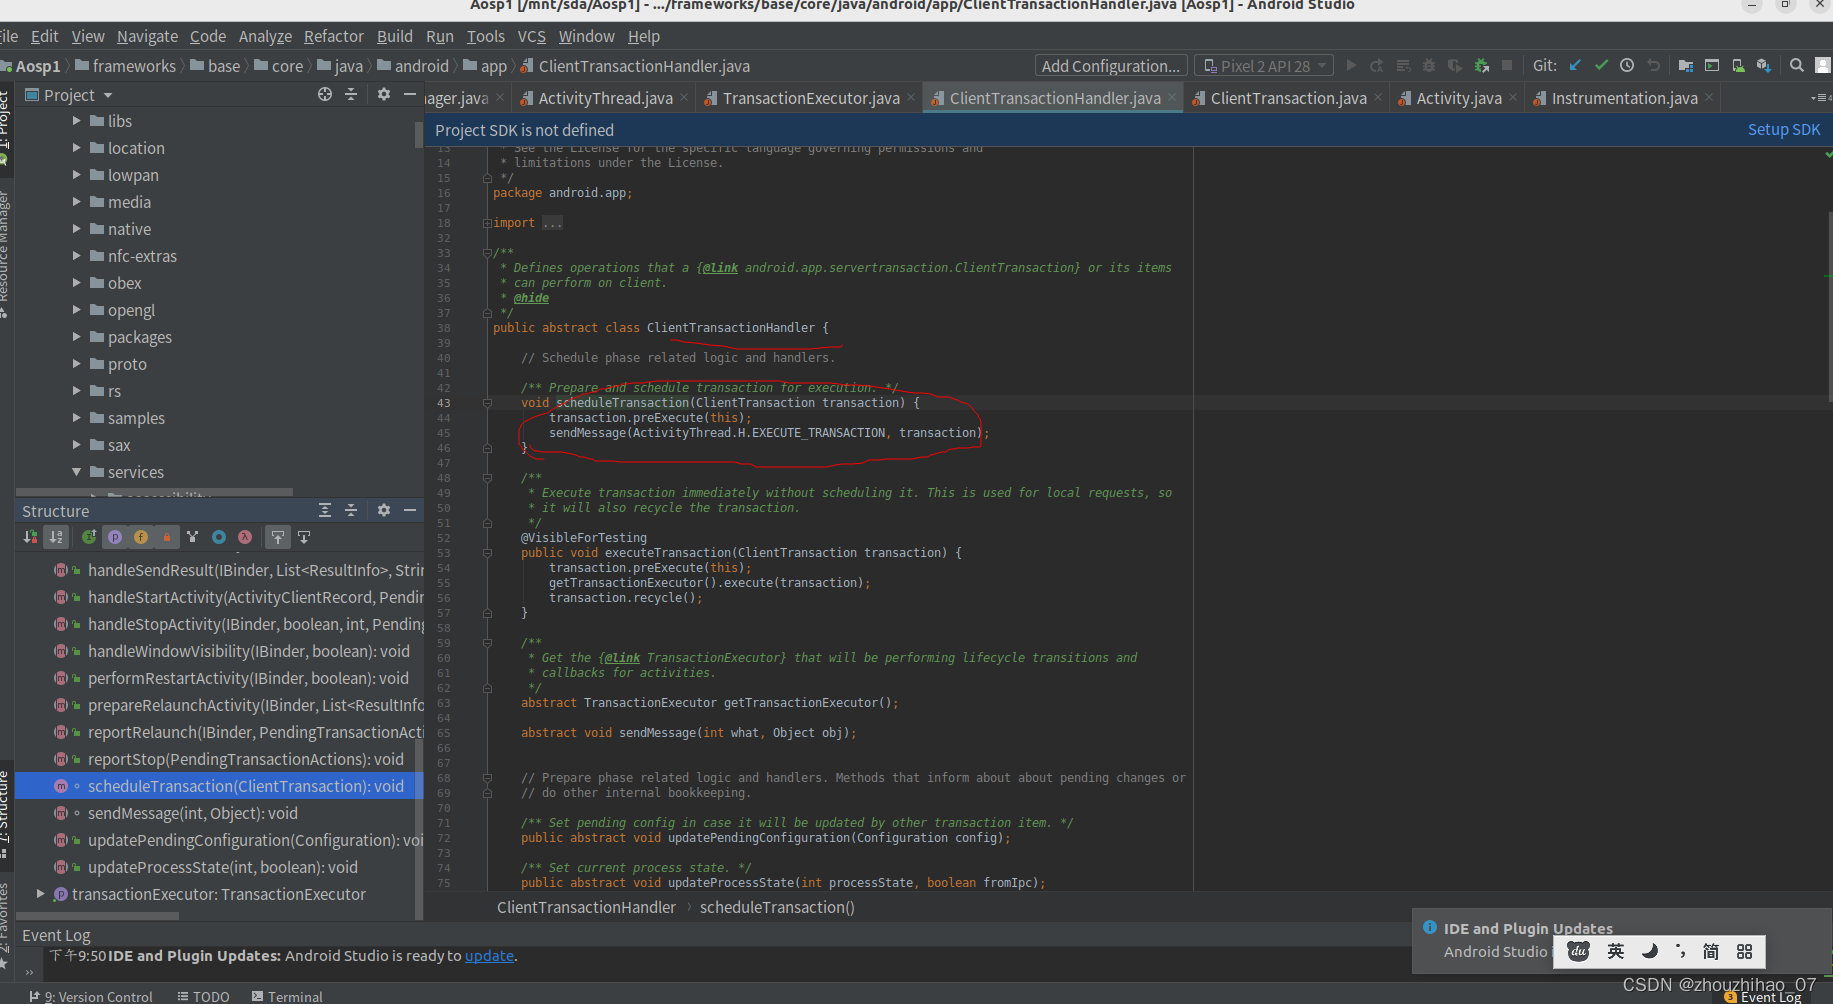Expand transactionExecutor node in Structure
The image size is (1833, 1004).
point(40,894)
